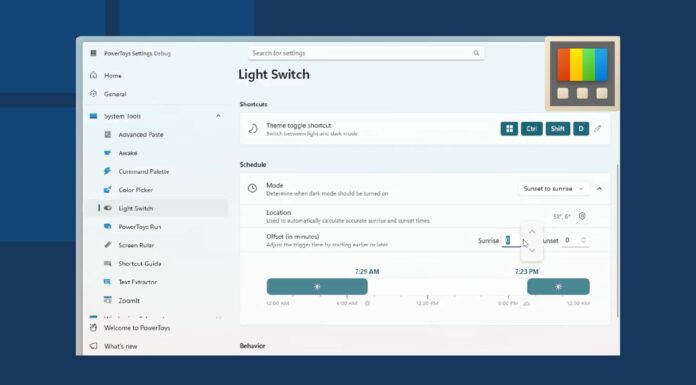696x385 pixels.
Task: Click the Sunrise offset input field
Action: click(x=511, y=241)
